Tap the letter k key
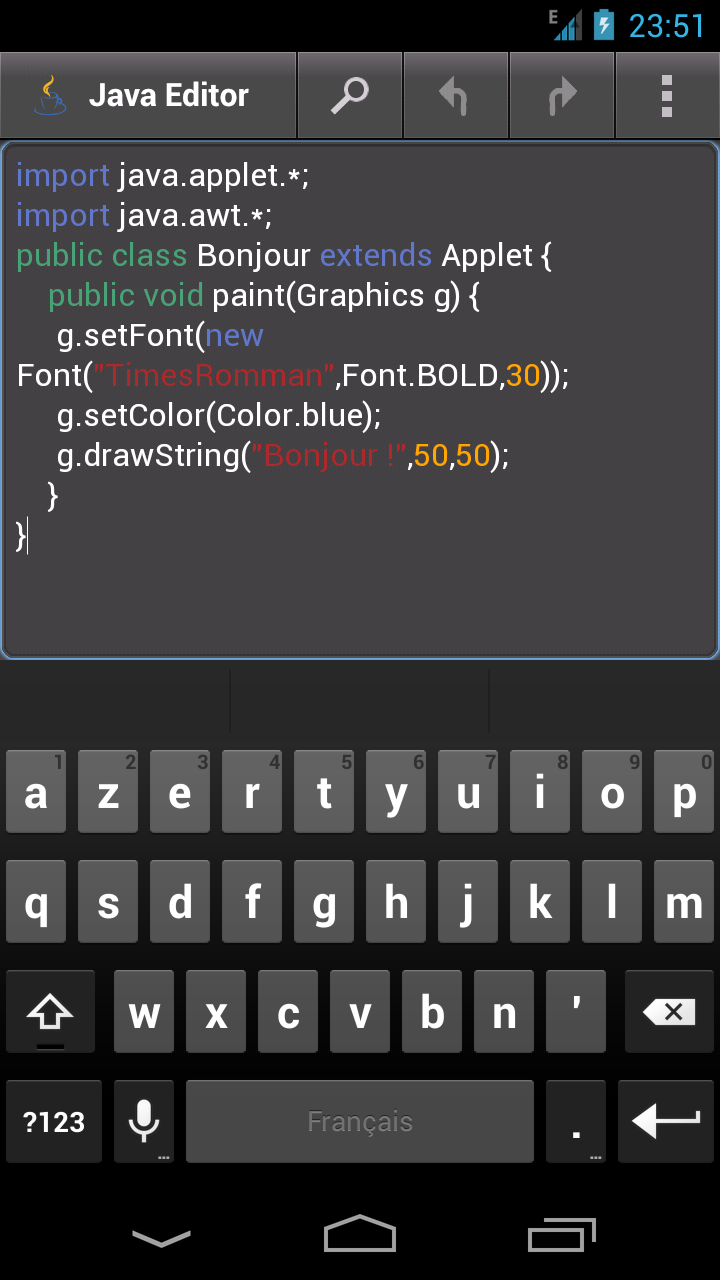Viewport: 720px width, 1280px height. [540, 902]
